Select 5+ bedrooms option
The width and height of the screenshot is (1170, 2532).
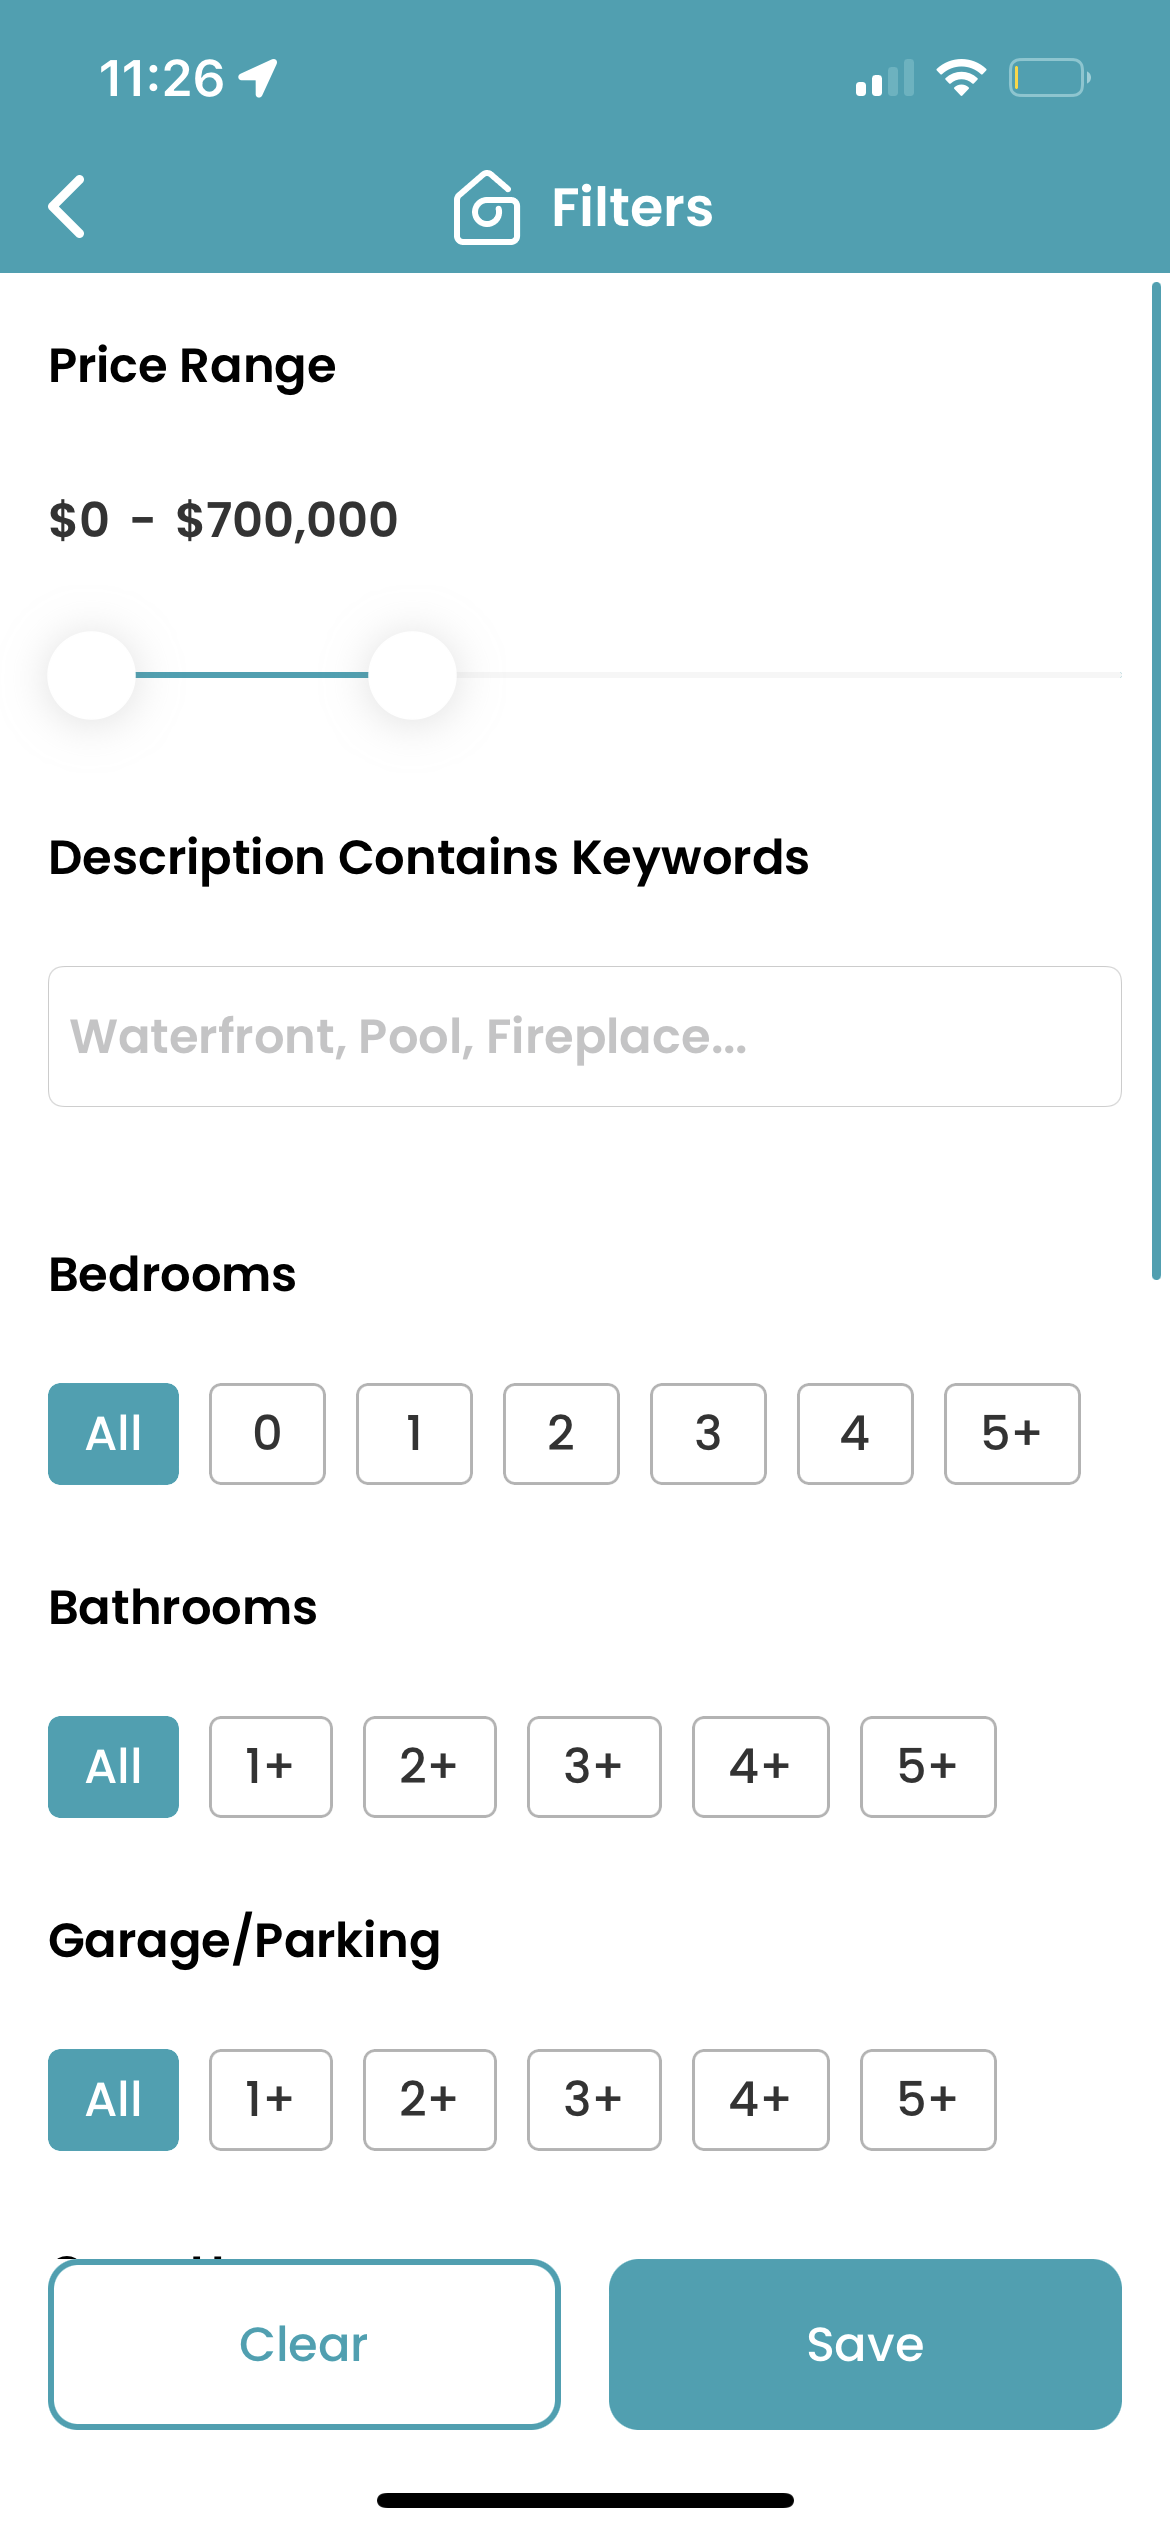[x=1012, y=1434]
